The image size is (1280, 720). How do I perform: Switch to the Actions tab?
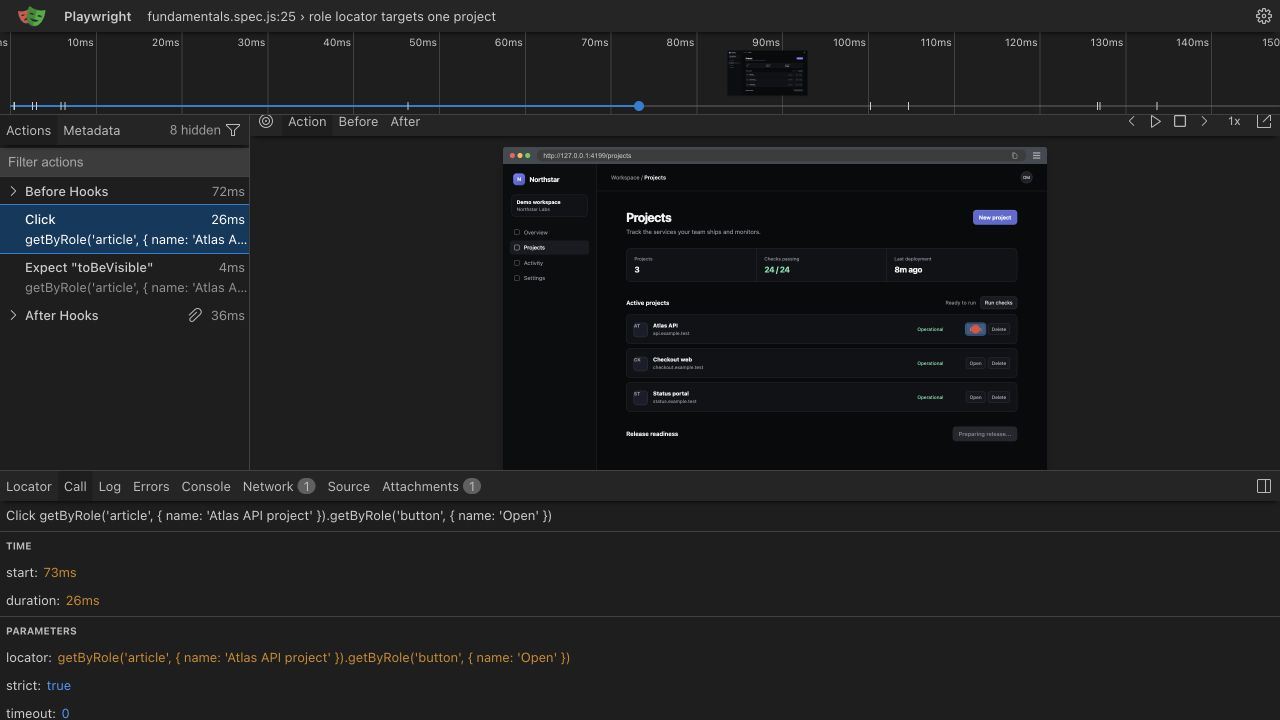(x=28, y=130)
